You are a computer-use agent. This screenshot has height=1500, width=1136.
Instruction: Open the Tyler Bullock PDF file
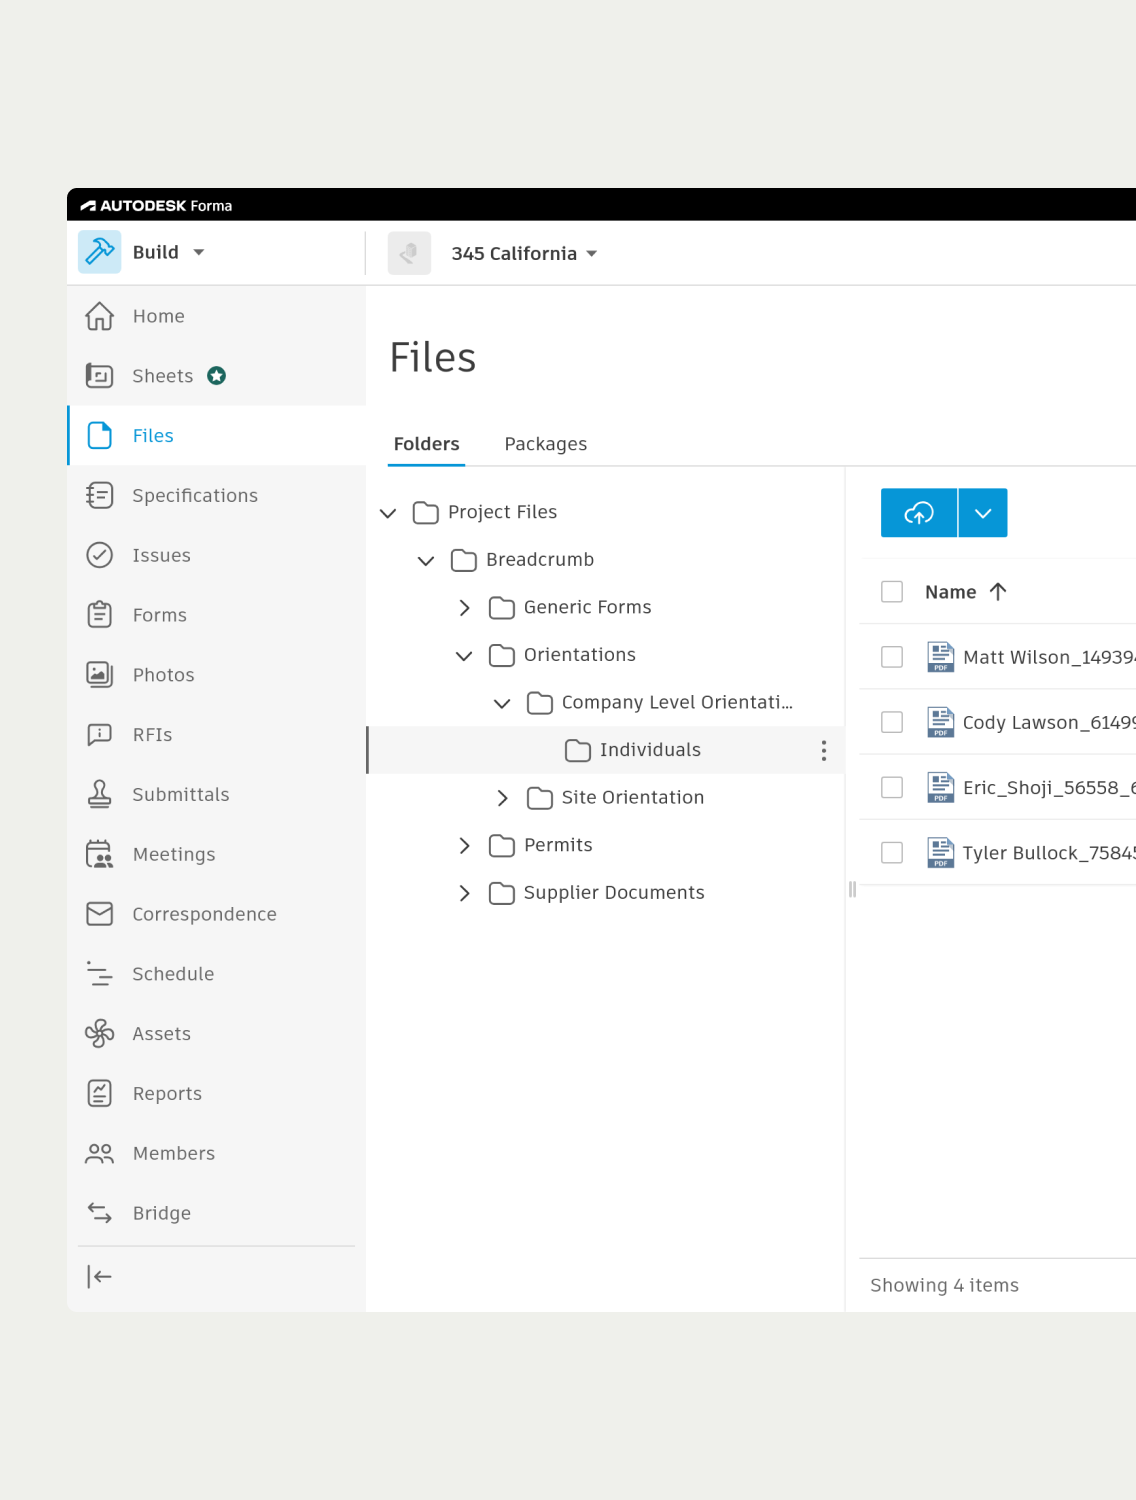[1049, 852]
